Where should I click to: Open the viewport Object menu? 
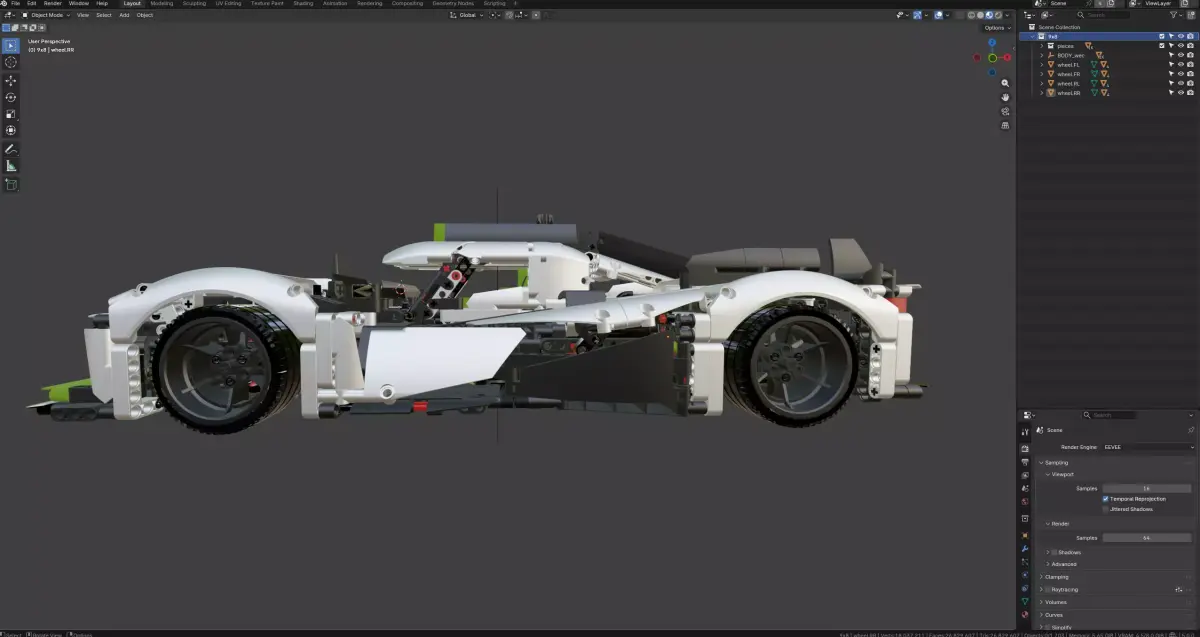tap(145, 15)
